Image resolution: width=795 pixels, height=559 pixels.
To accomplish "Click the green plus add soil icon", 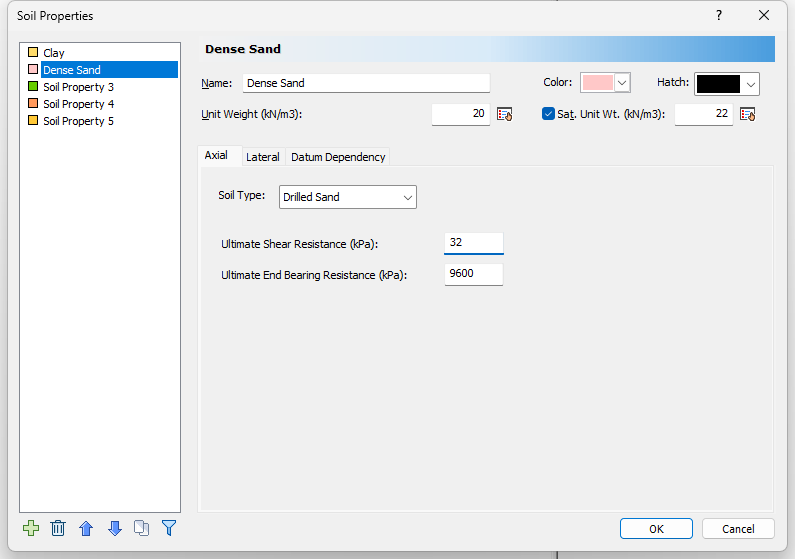I will [x=30, y=528].
